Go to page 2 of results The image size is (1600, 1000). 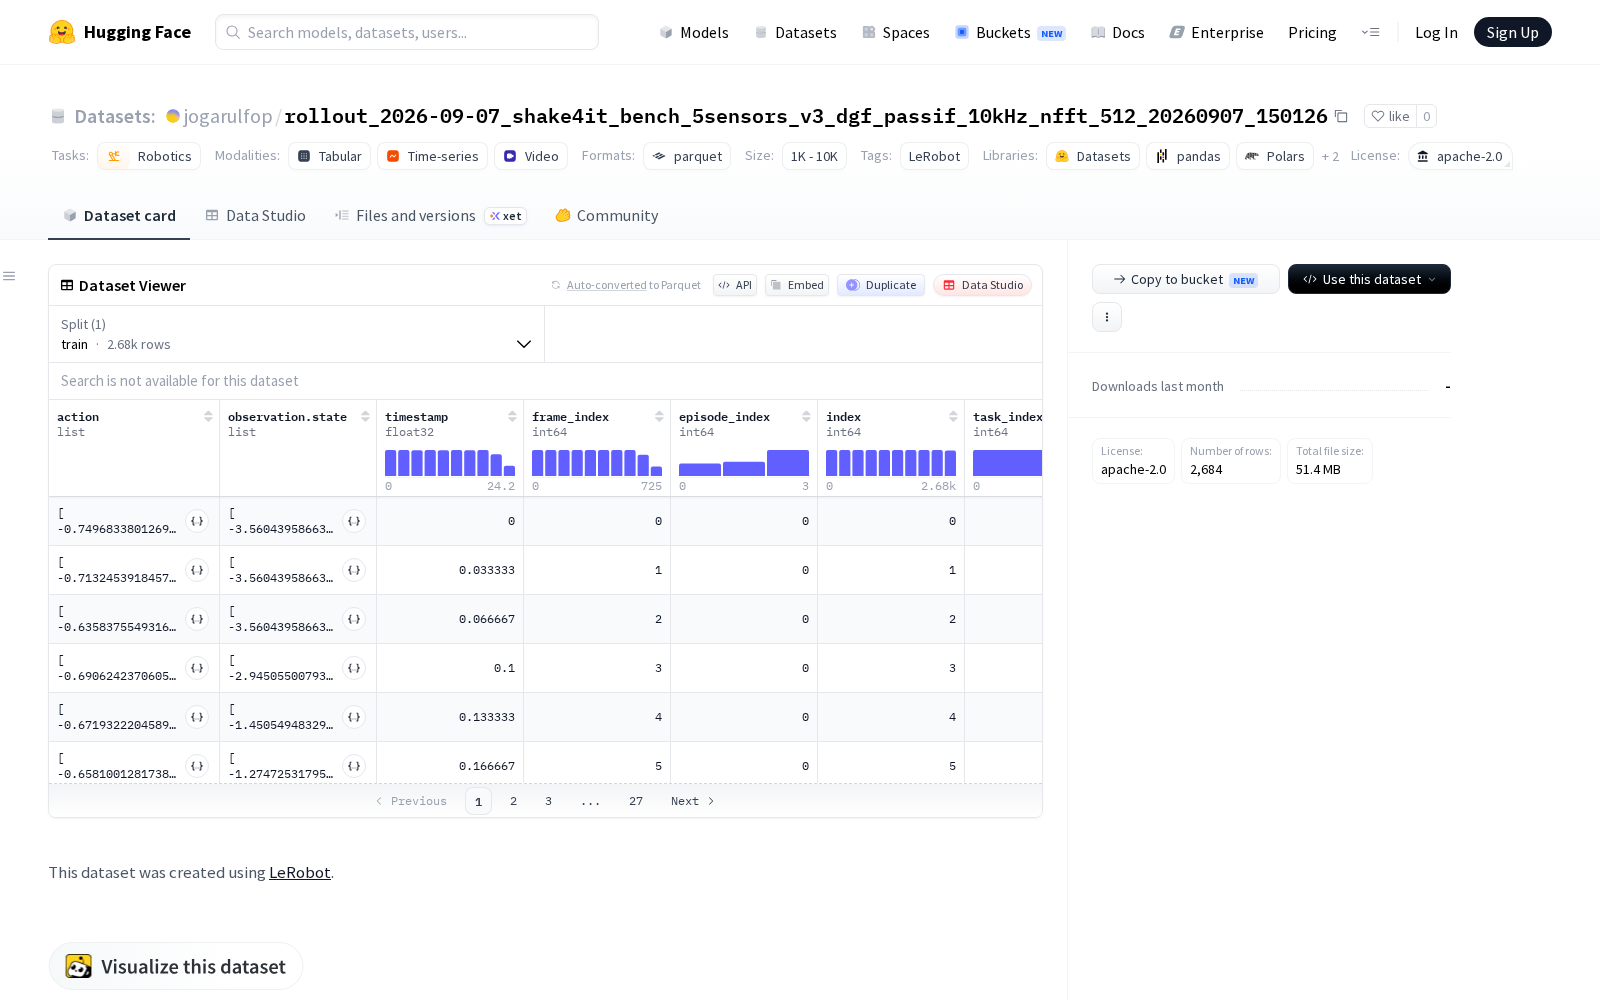(x=513, y=801)
